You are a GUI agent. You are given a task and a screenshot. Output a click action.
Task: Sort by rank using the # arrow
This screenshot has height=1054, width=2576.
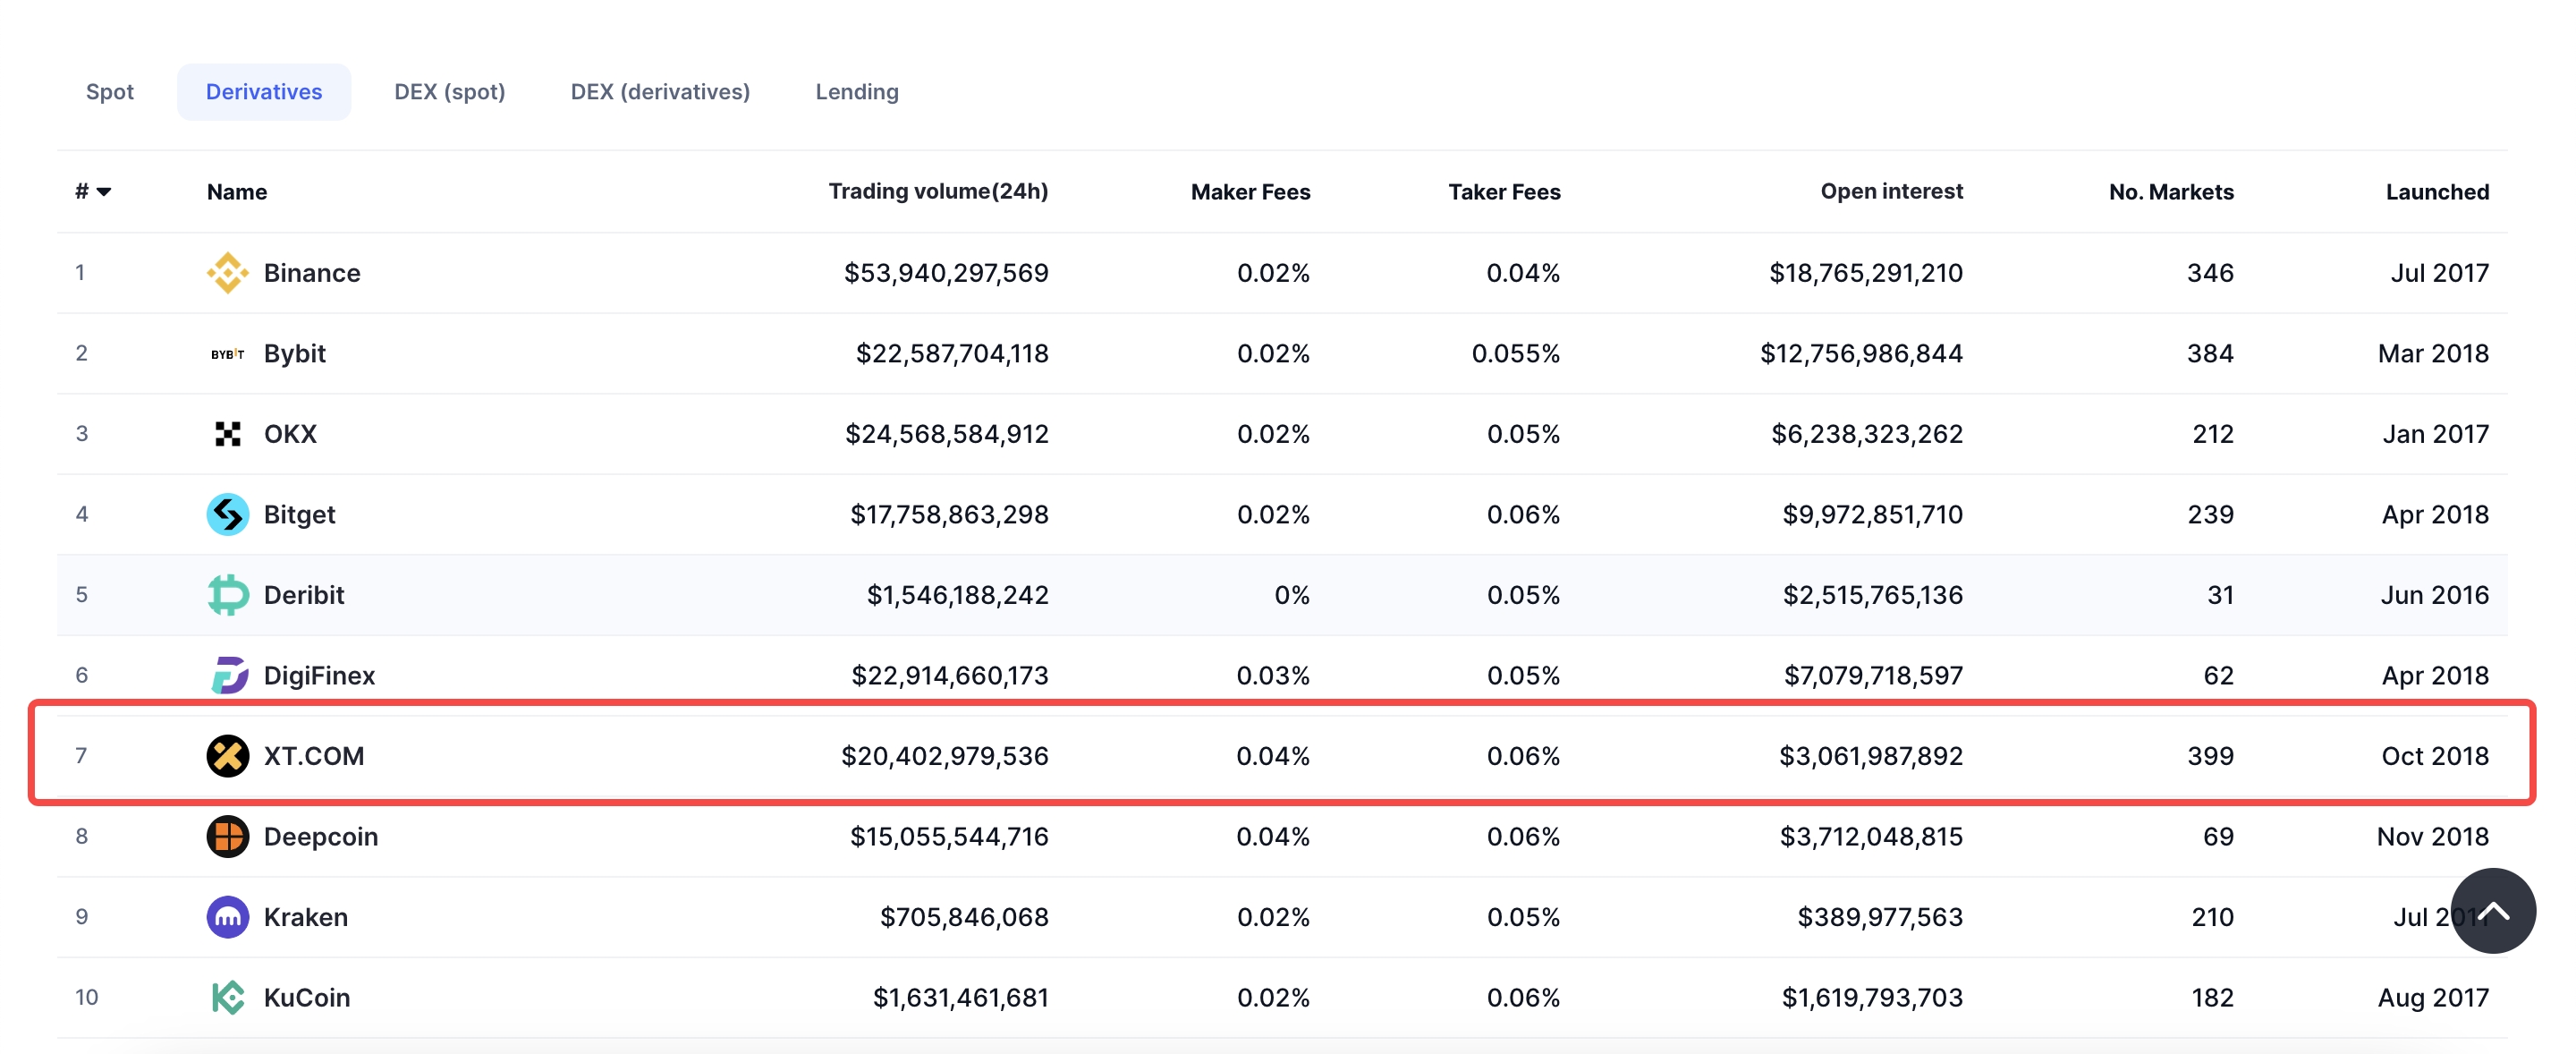pyautogui.click(x=93, y=192)
